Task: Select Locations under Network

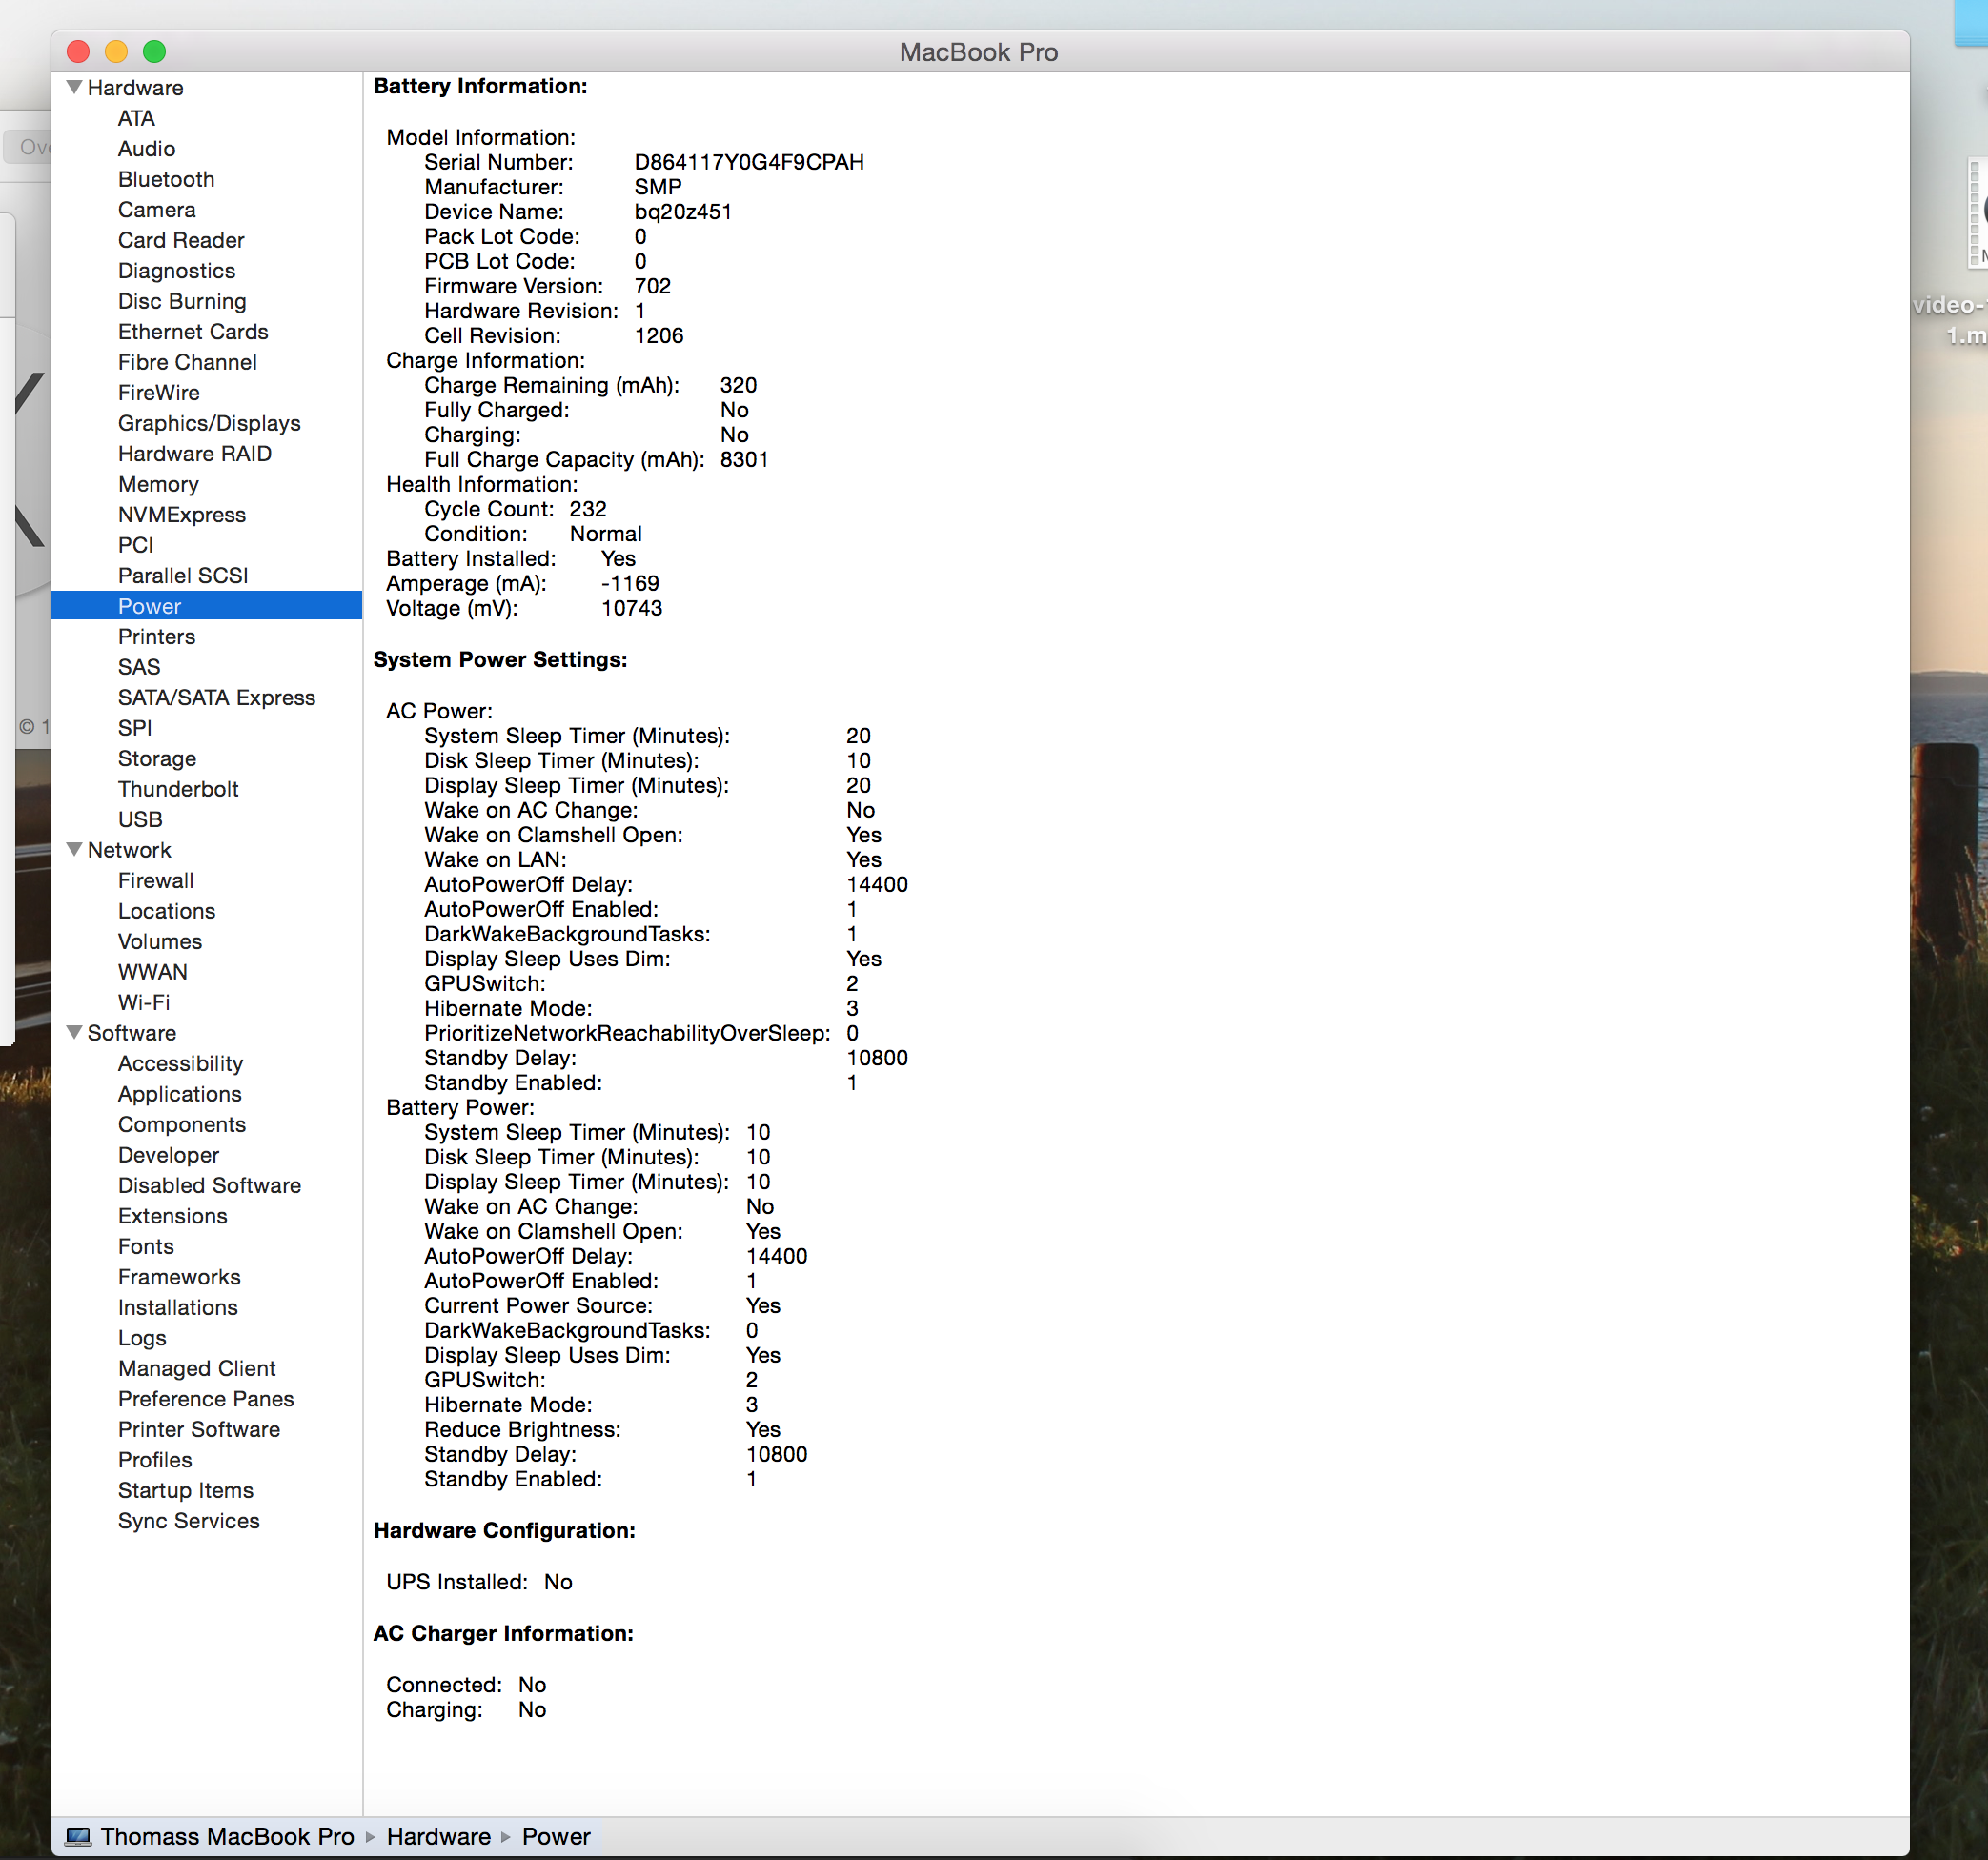Action: [x=166, y=911]
